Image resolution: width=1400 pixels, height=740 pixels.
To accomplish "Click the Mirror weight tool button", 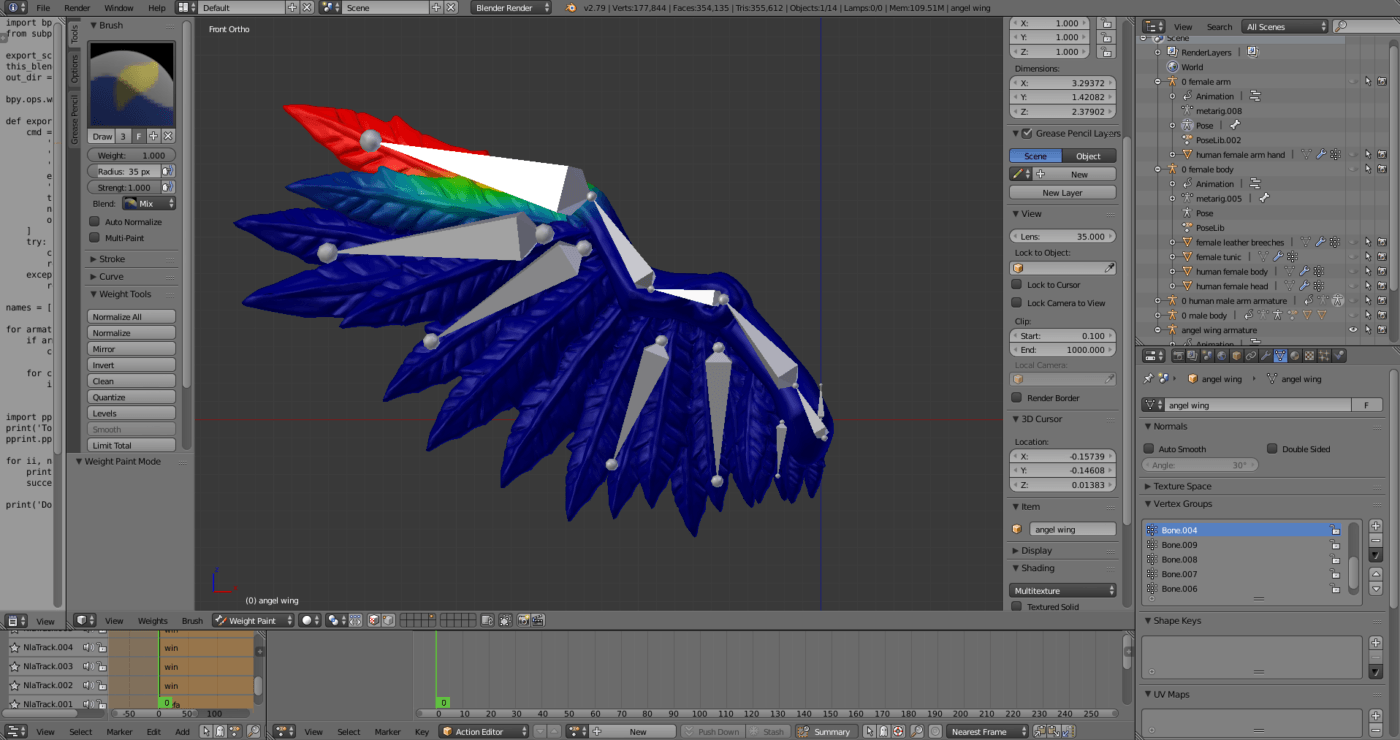I will [x=132, y=349].
